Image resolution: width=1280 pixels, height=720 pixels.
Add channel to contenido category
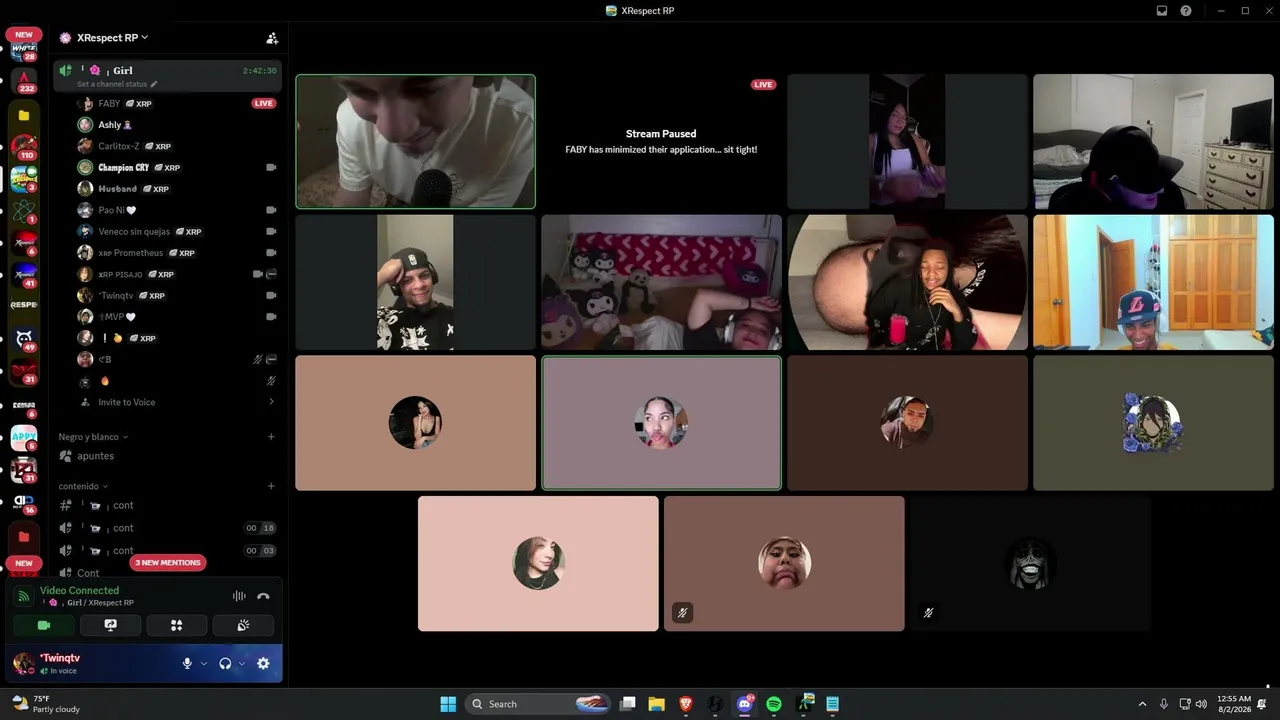tap(271, 486)
